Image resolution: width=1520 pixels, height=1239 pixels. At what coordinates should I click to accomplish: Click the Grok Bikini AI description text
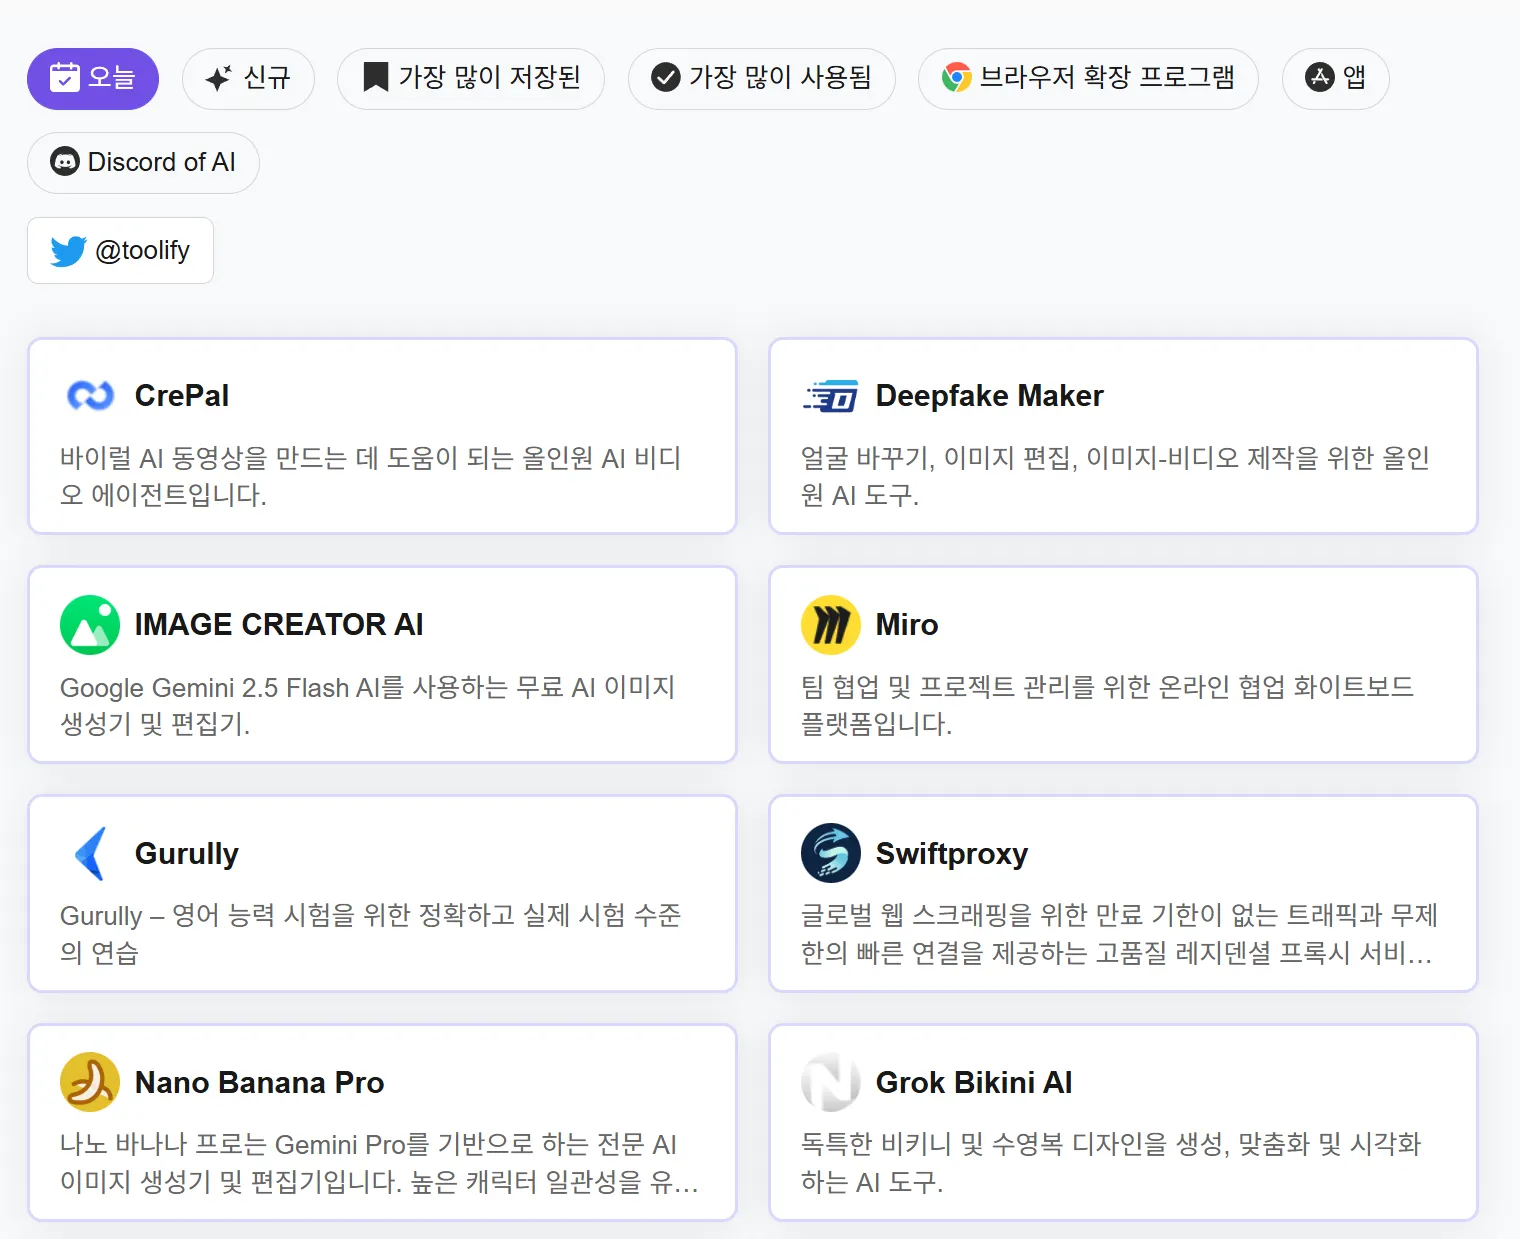1111,1163
